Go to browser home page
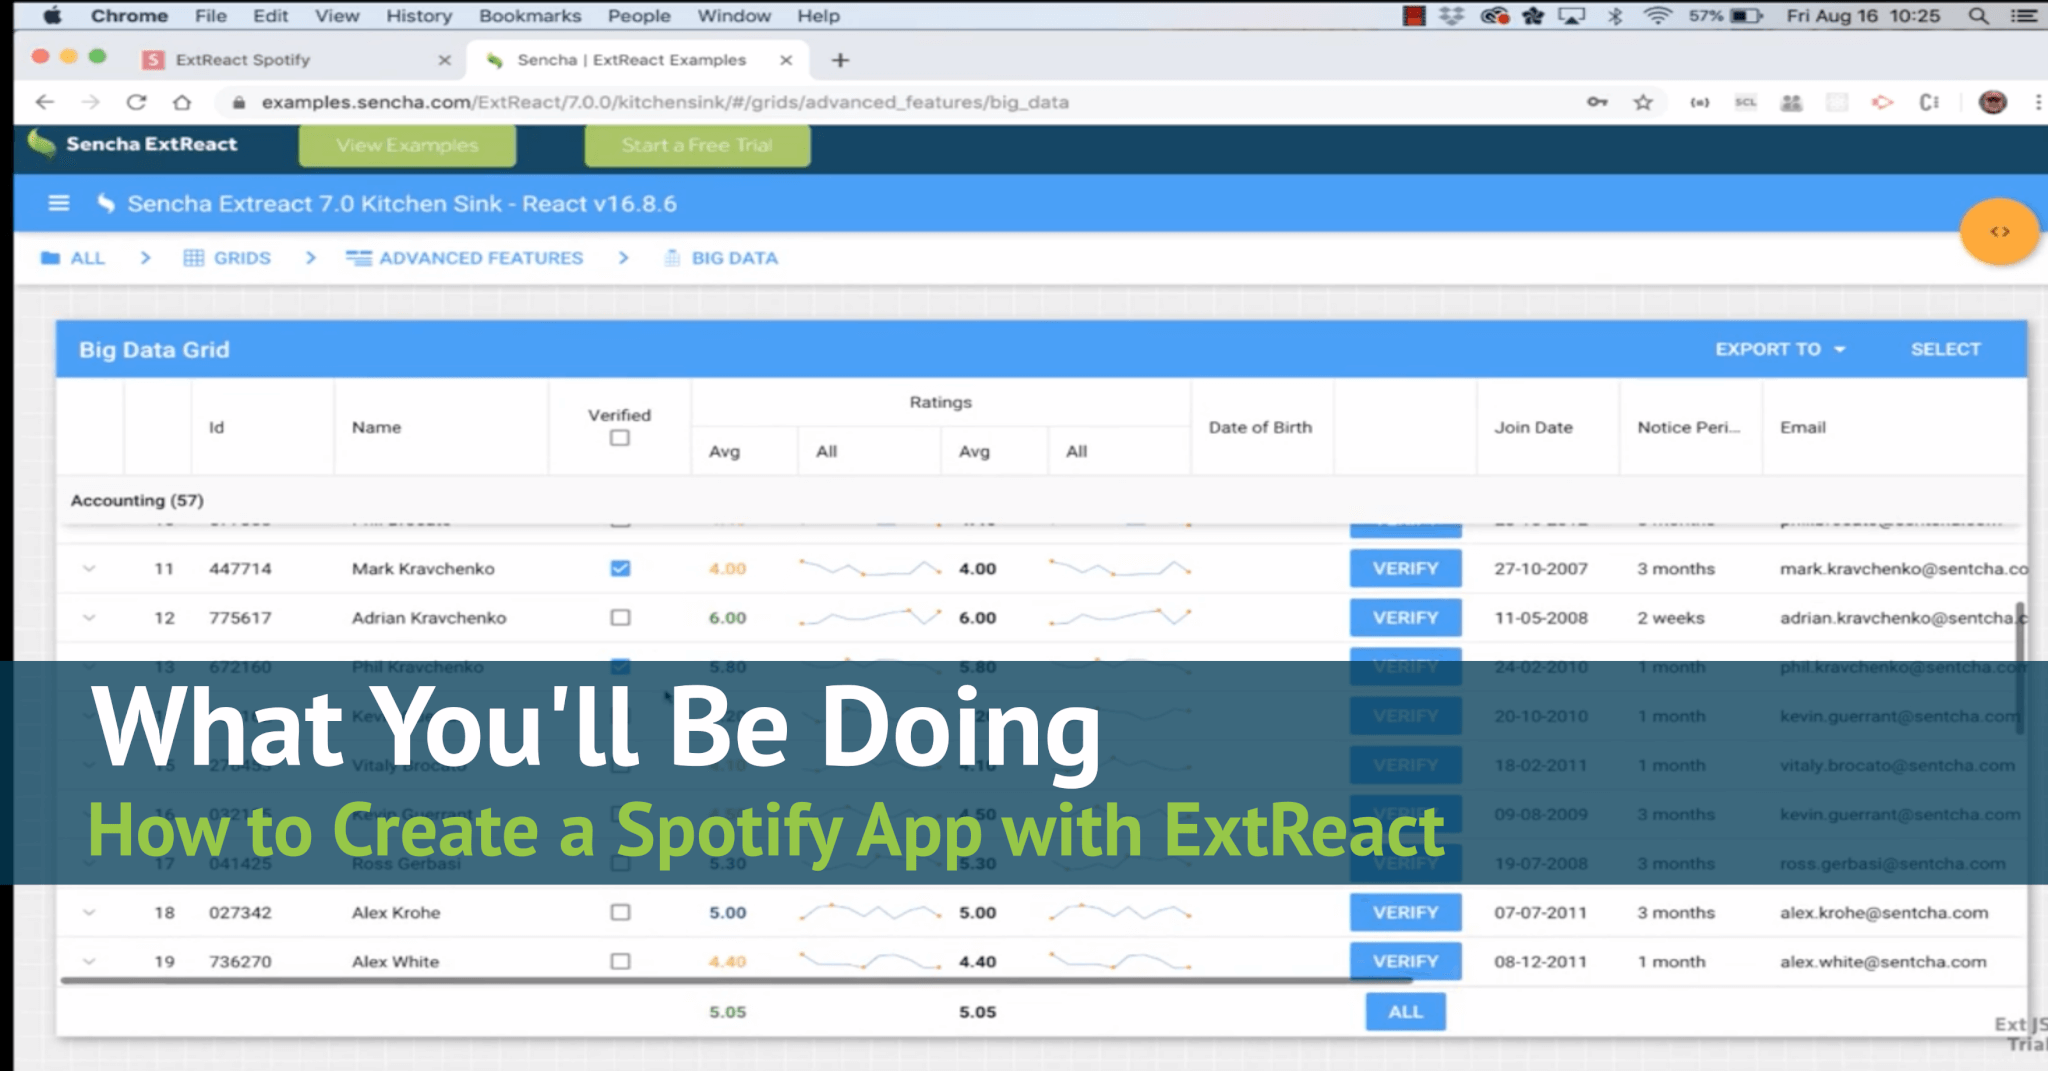Viewport: 2048px width, 1071px height. [182, 102]
